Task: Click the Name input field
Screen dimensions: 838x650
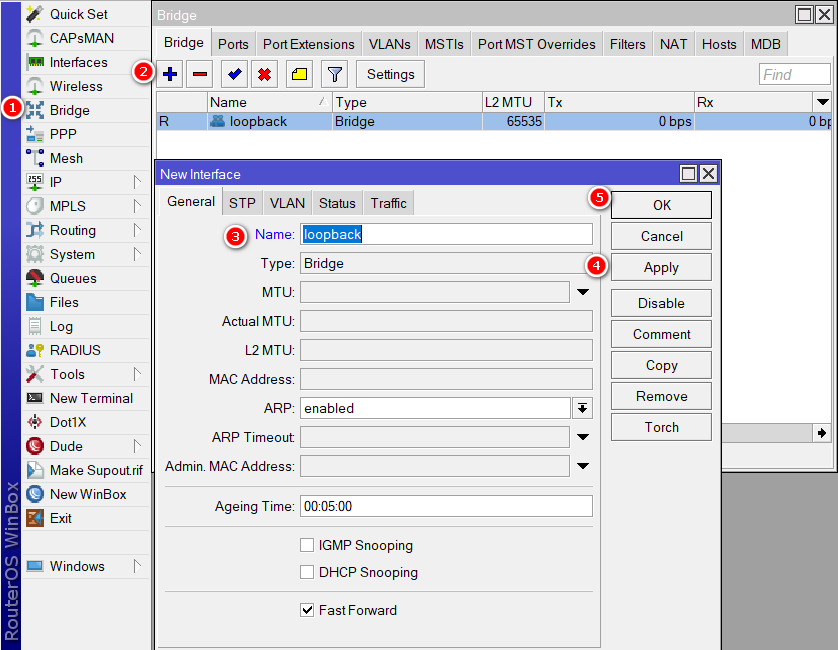Action: (446, 234)
